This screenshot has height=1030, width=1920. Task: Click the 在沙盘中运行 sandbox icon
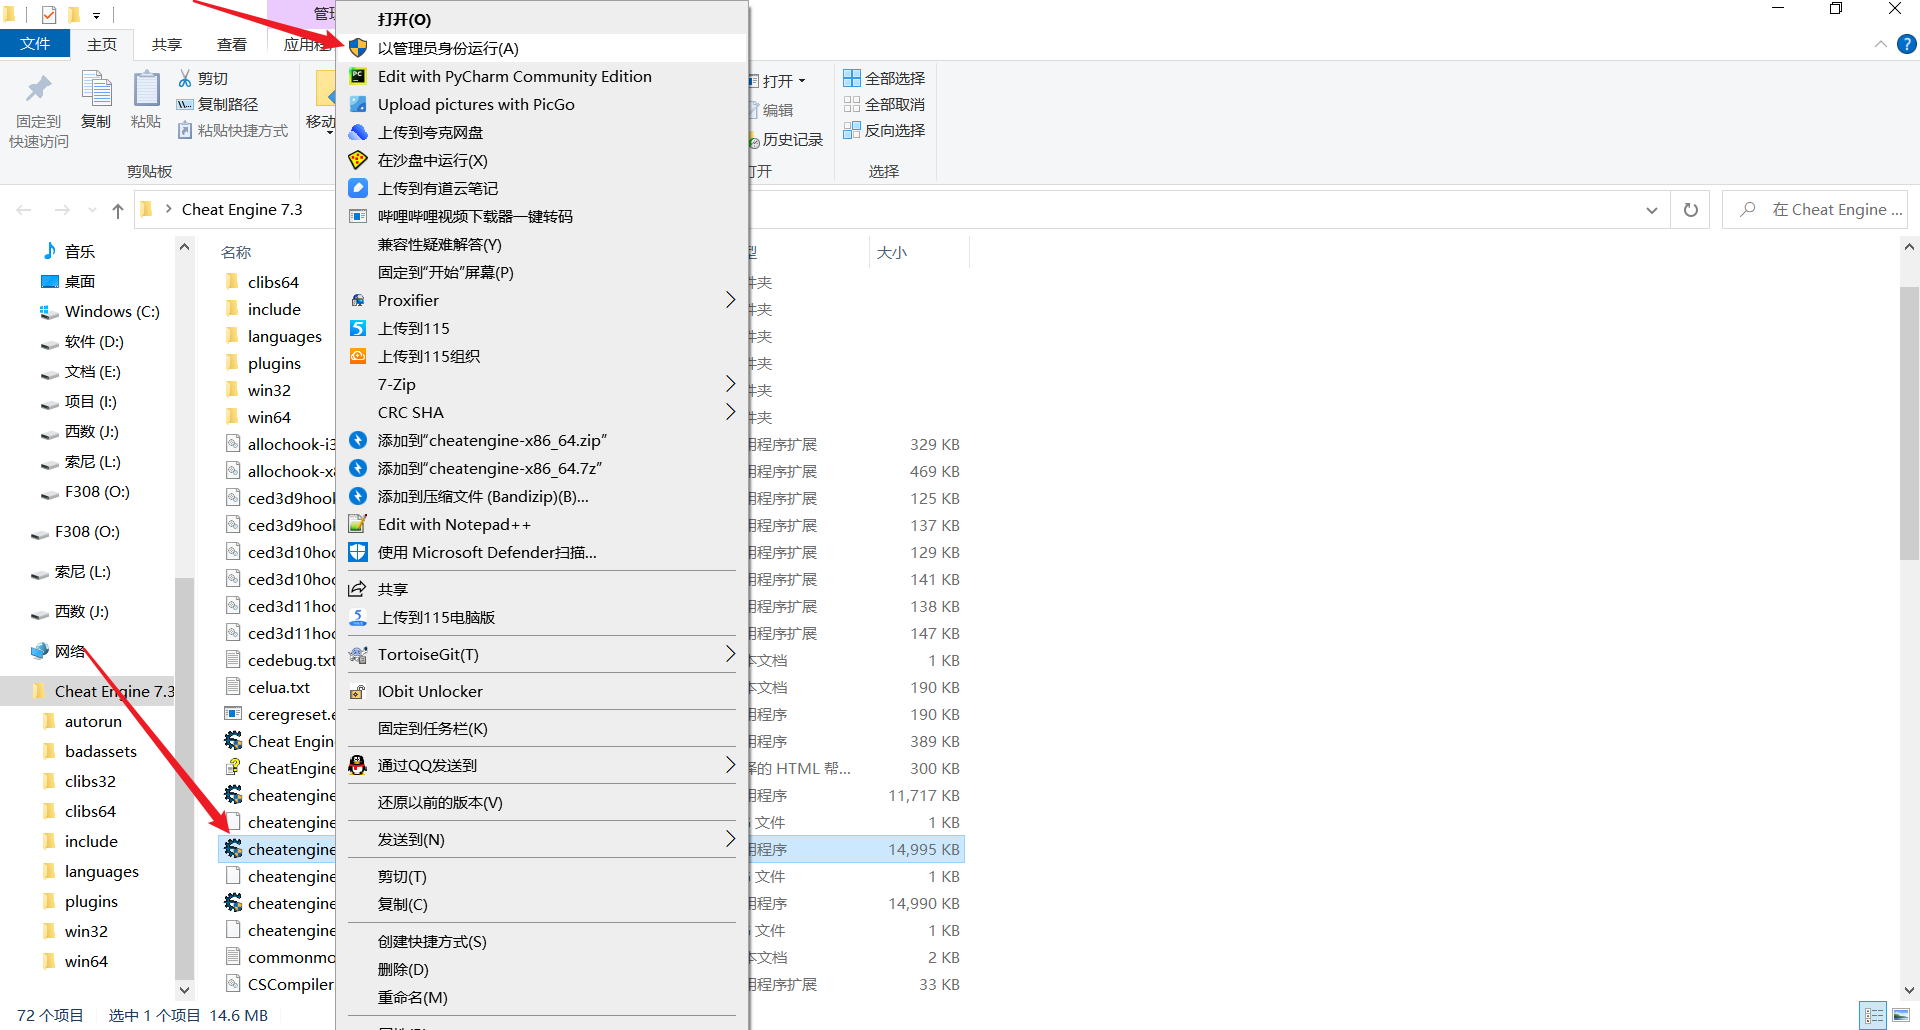358,160
